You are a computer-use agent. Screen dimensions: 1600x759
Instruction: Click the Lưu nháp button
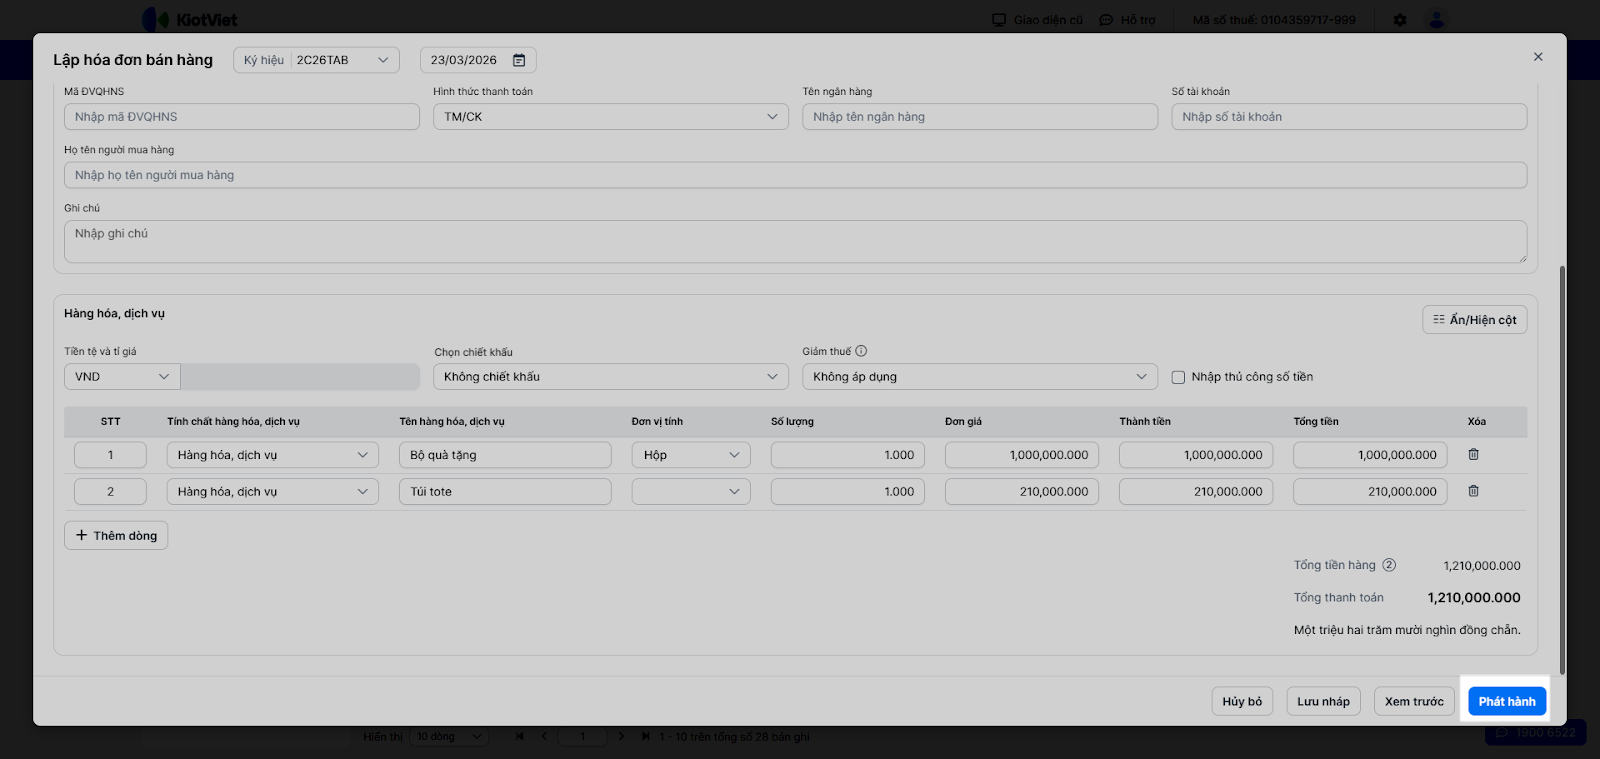tap(1323, 702)
